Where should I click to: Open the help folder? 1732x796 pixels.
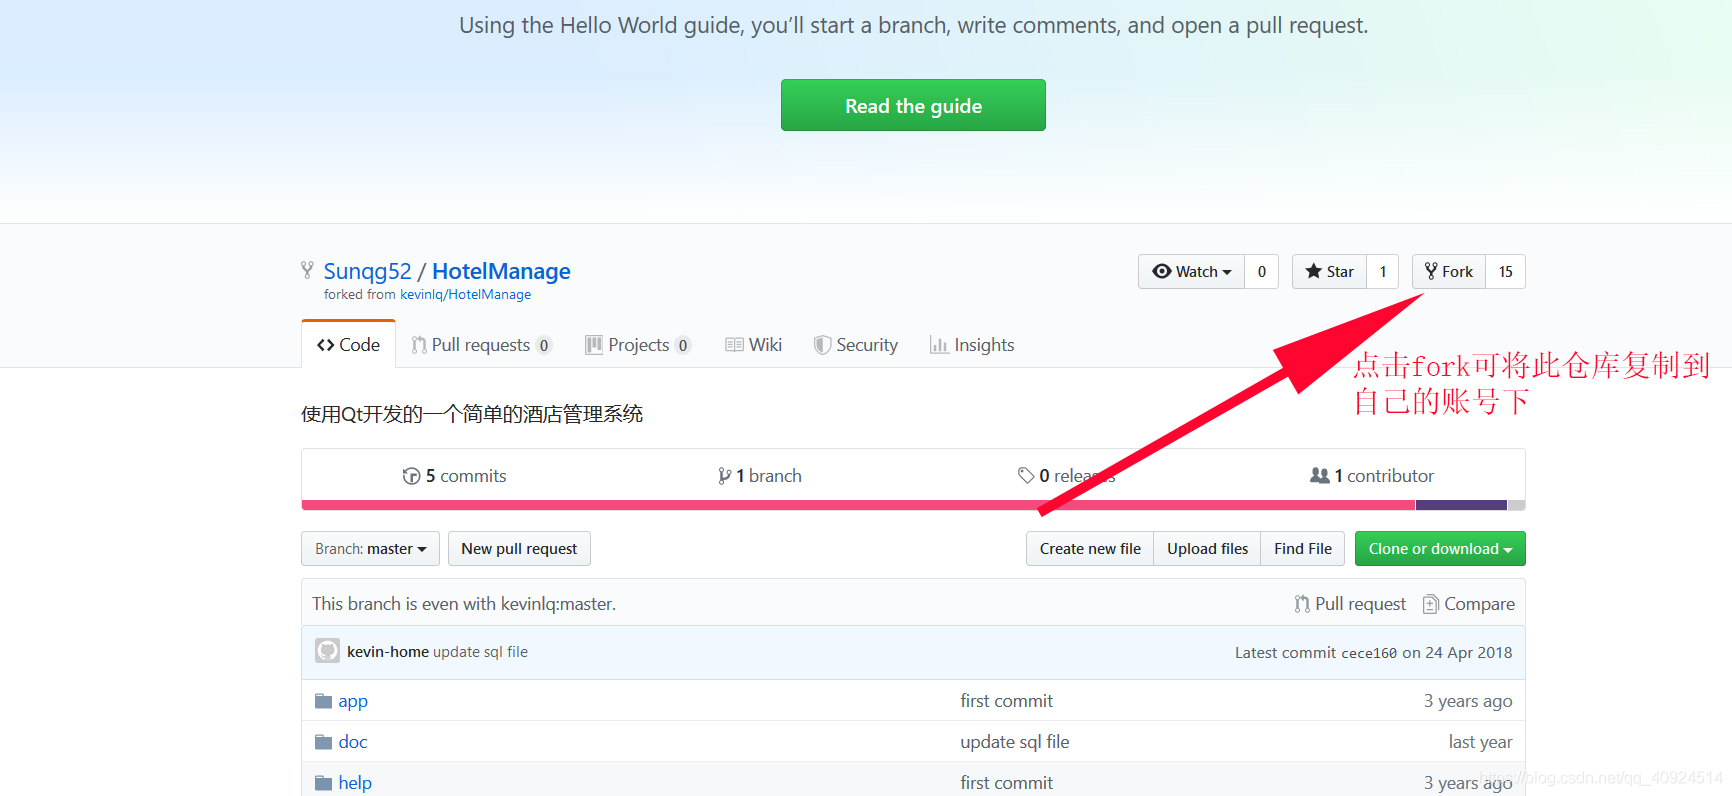coord(355,783)
